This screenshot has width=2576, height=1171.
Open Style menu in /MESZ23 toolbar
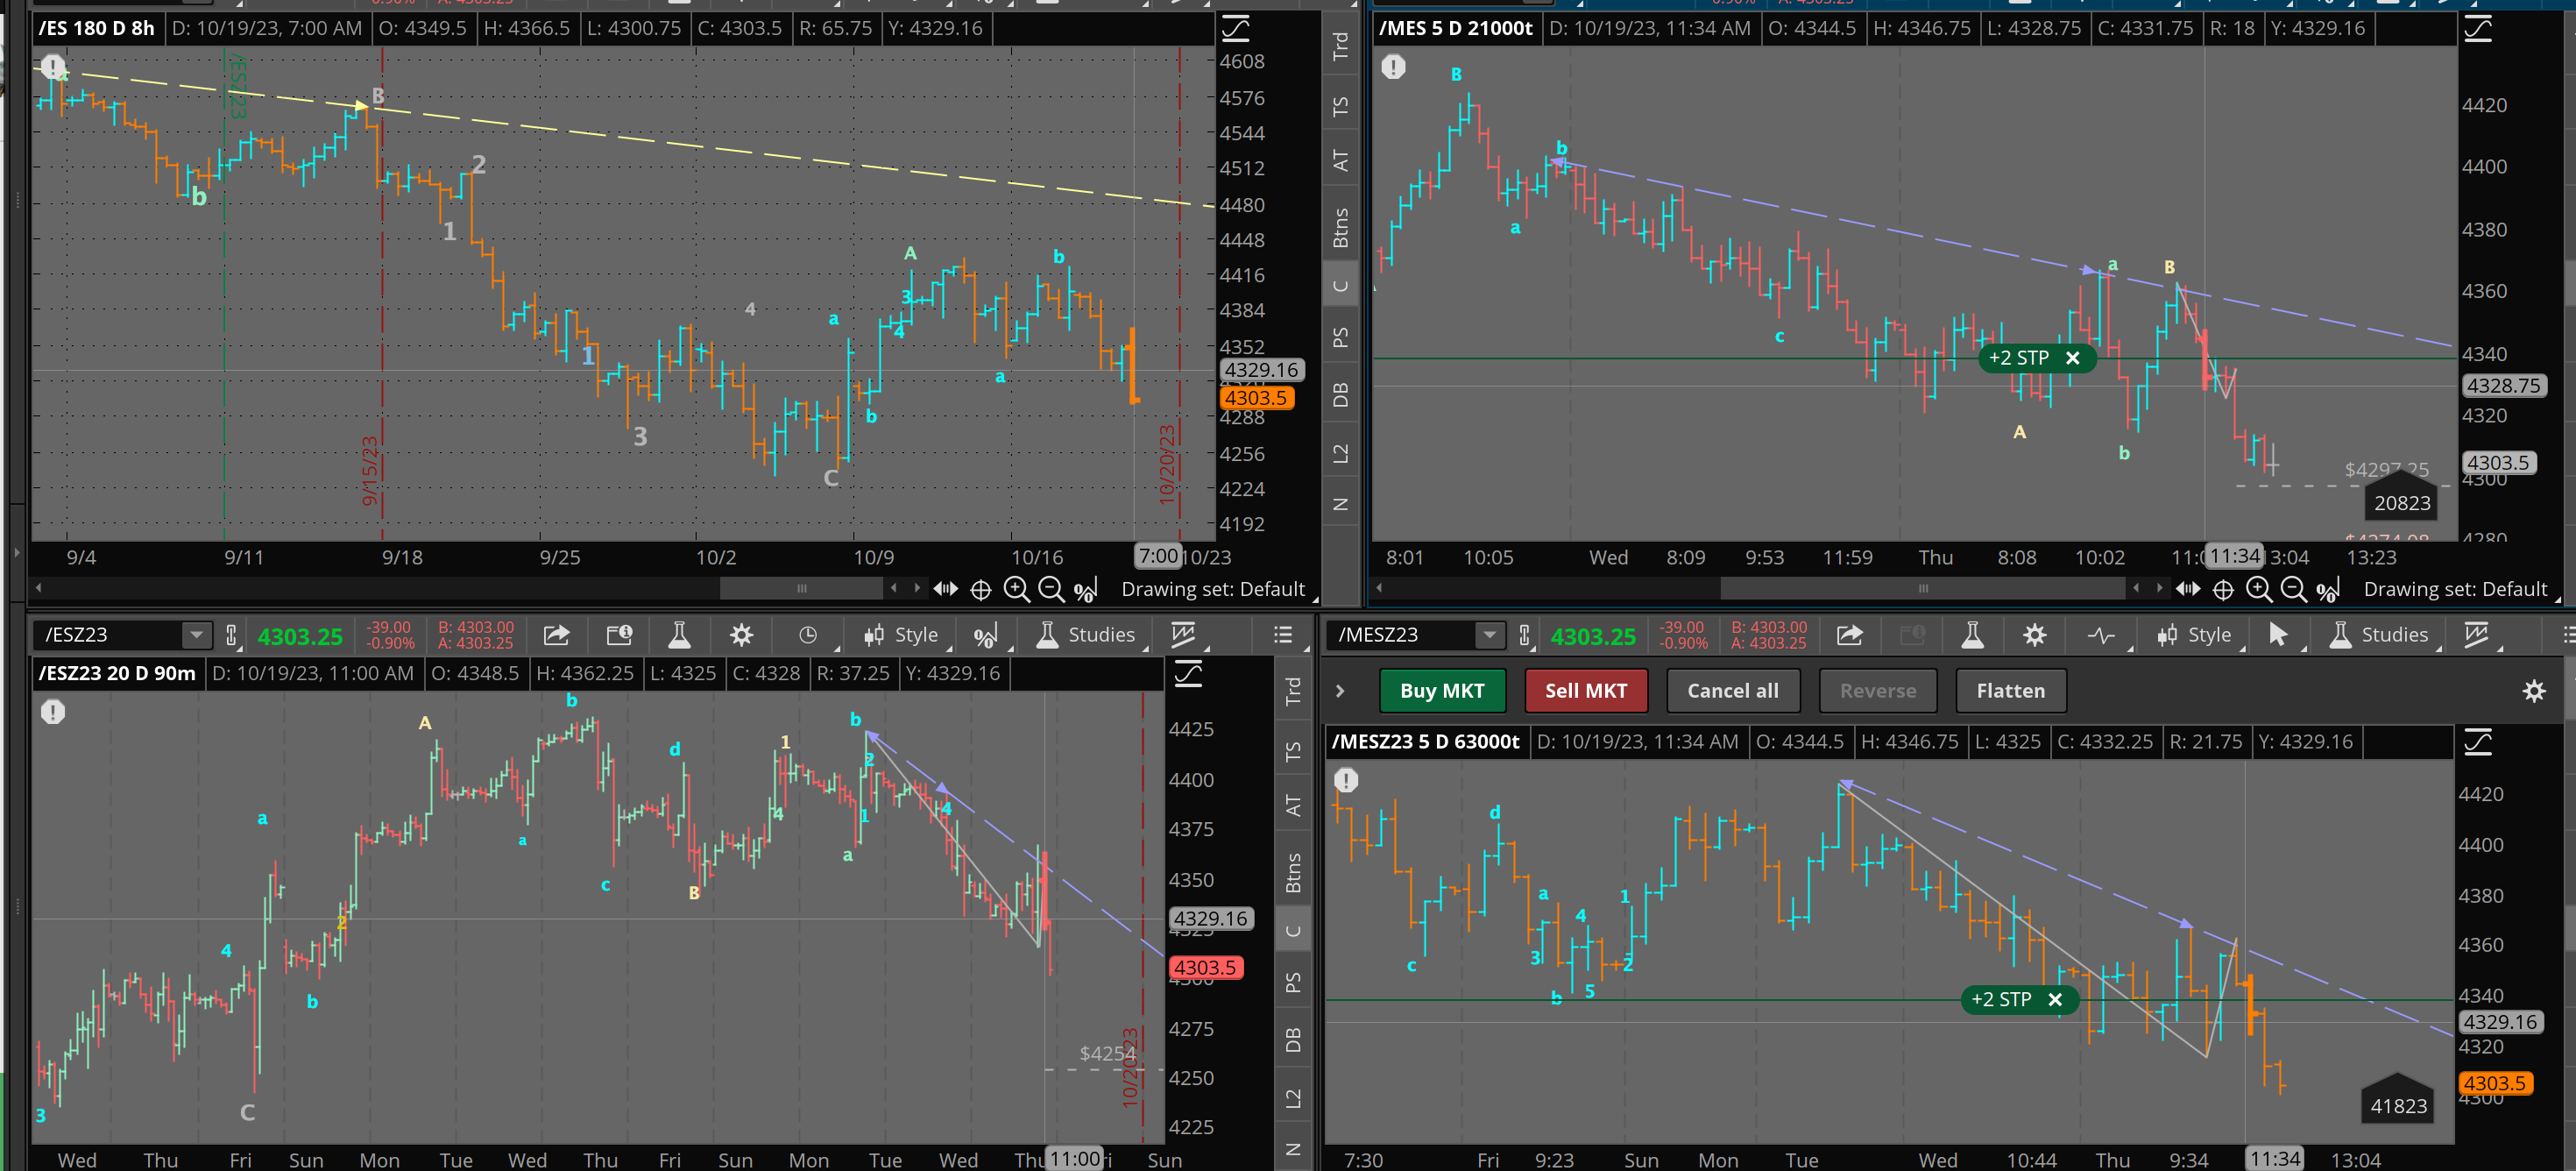tap(2194, 635)
